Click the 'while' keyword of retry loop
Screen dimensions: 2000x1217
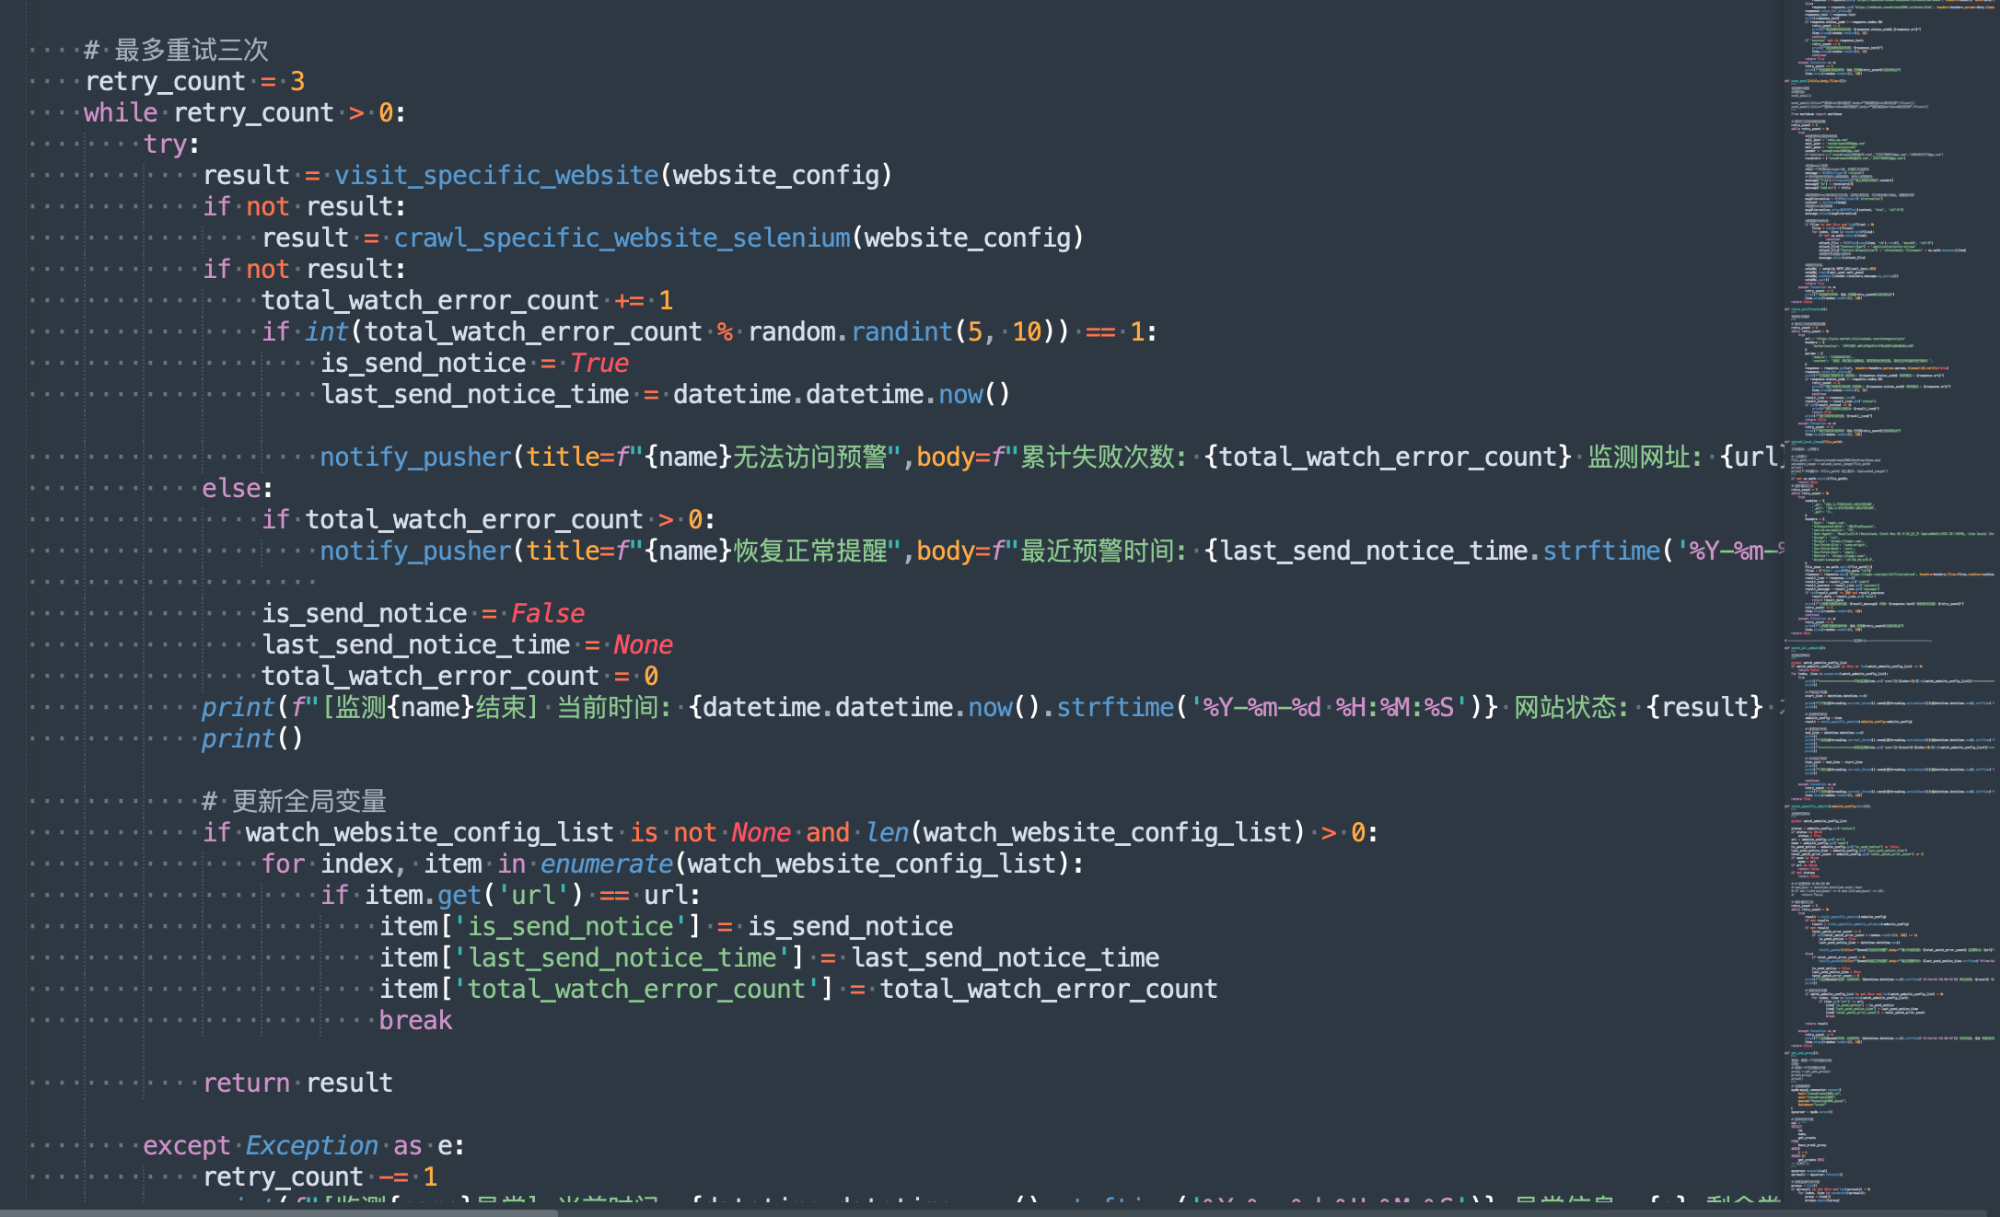(x=120, y=113)
